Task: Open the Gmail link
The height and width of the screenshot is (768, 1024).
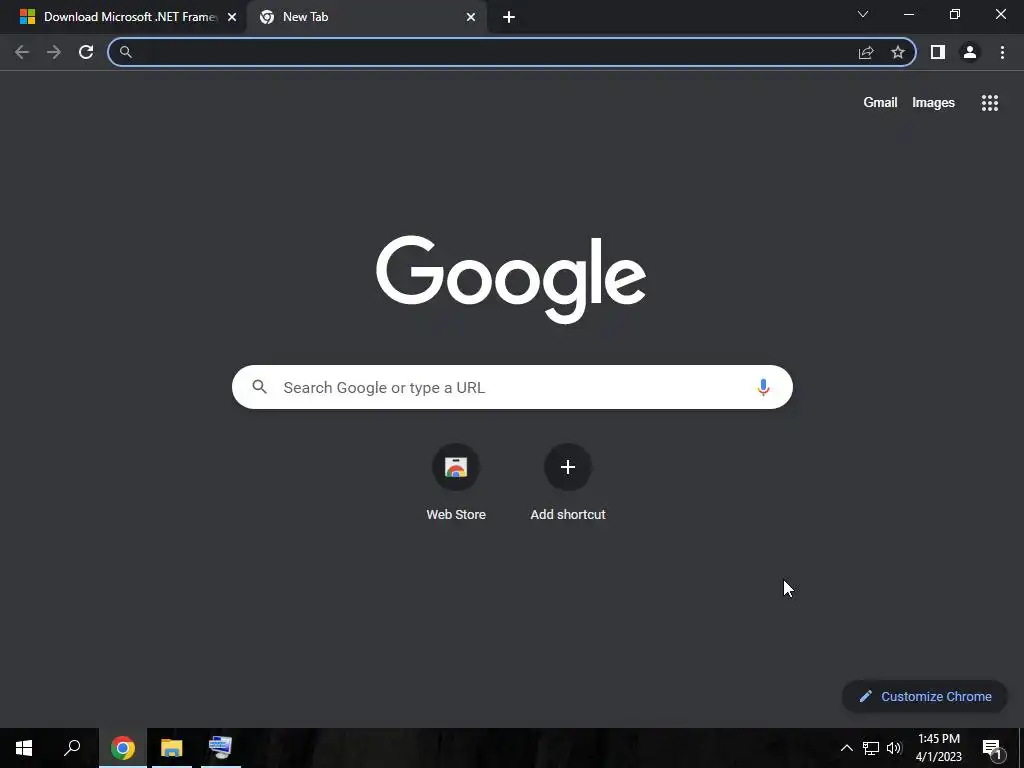Action: click(880, 103)
